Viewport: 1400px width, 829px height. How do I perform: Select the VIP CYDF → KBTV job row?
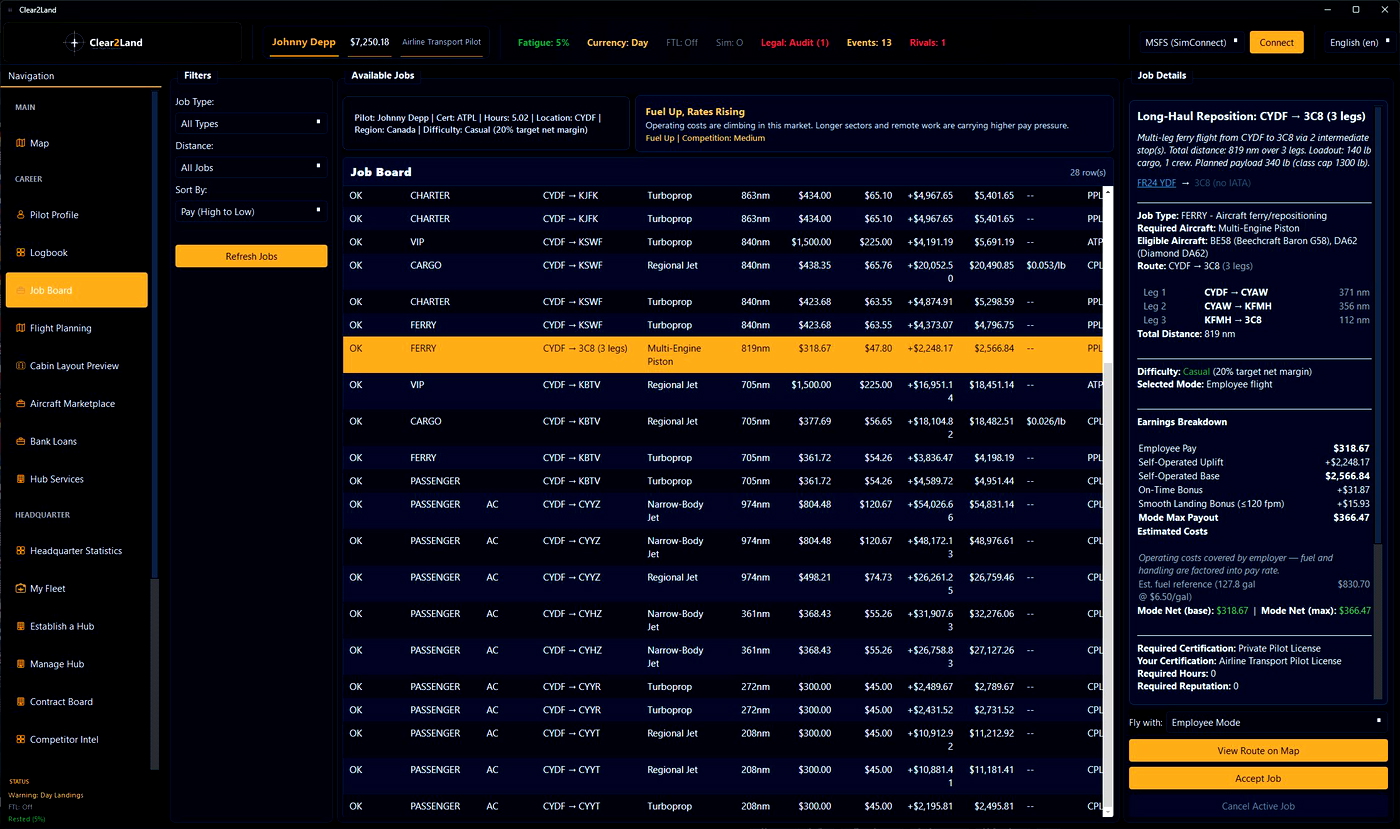click(722, 391)
